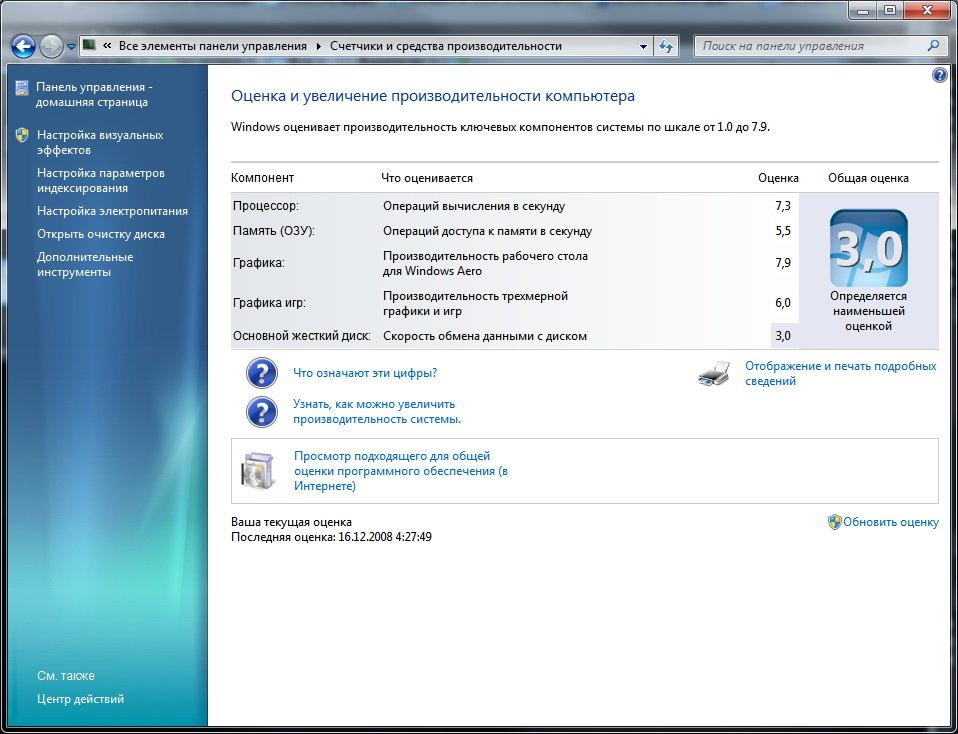Click 'Скорость обмена данными с диском' text
Viewport: 958px width, 734px height.
coord(484,336)
